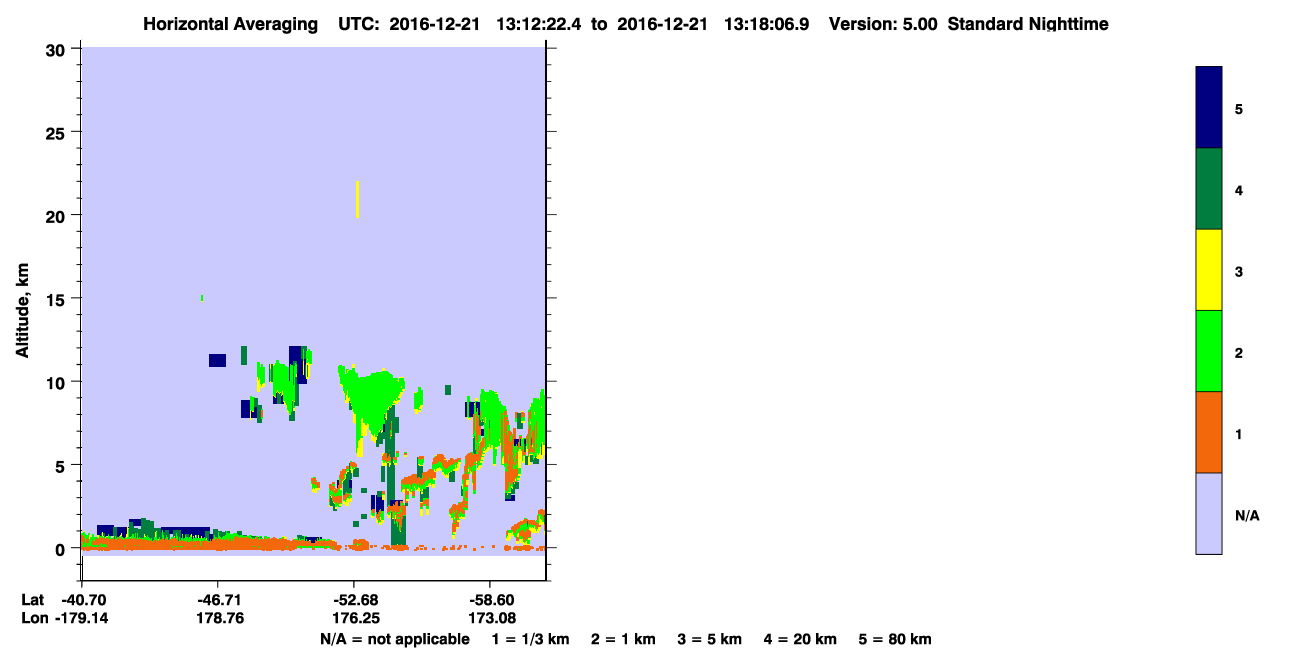
Task: Click the longitude value '178.76'
Action: coord(219,619)
